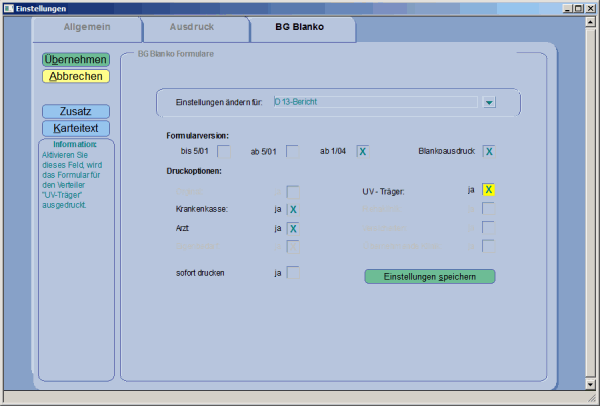Screen dimensions: 600x406
Task: Open dropdown arrow next to D 13-Bericht
Action: (x=489, y=102)
